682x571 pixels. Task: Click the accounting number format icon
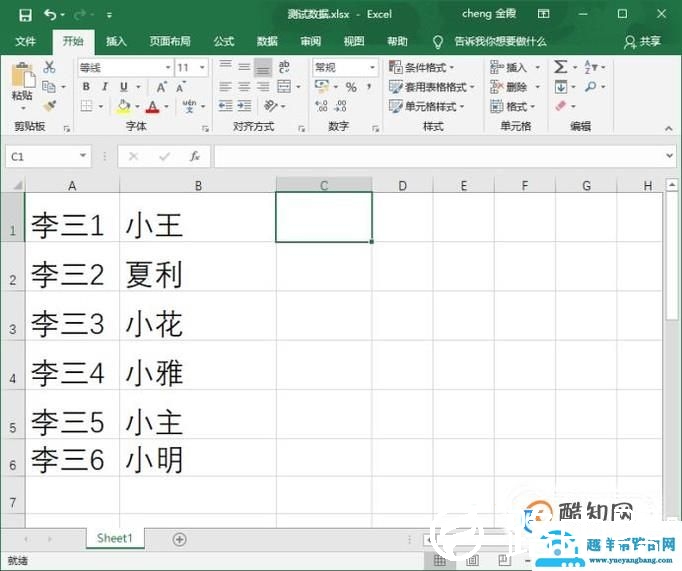(322, 87)
